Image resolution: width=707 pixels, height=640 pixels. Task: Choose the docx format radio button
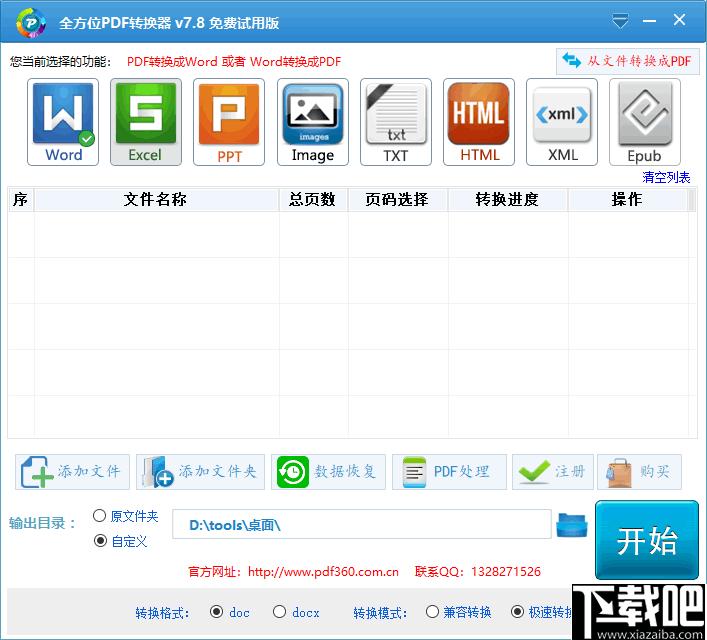280,612
